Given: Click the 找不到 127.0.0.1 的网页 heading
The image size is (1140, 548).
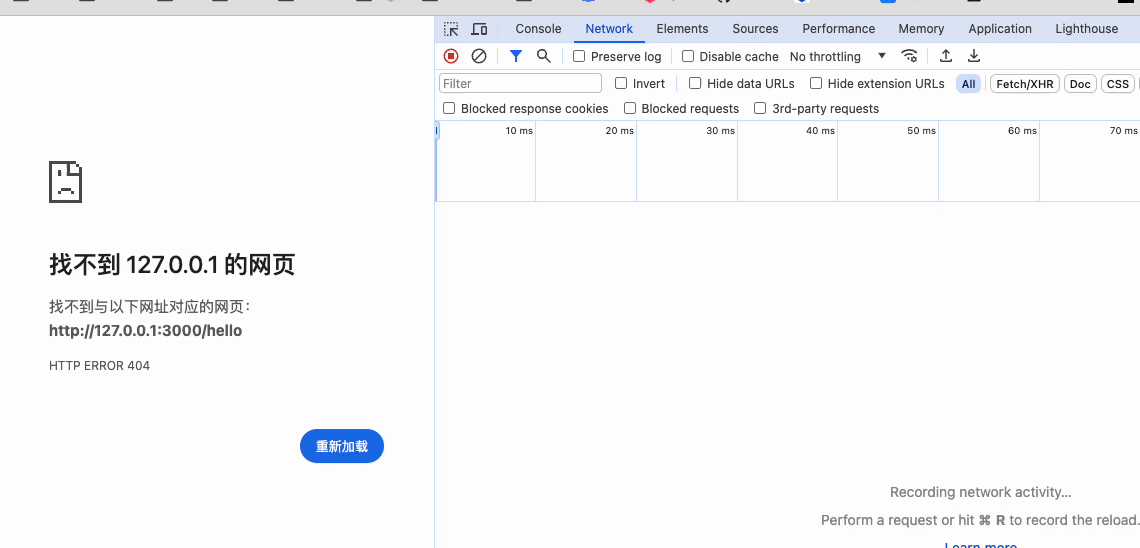Looking at the screenshot, I should coord(172,265).
